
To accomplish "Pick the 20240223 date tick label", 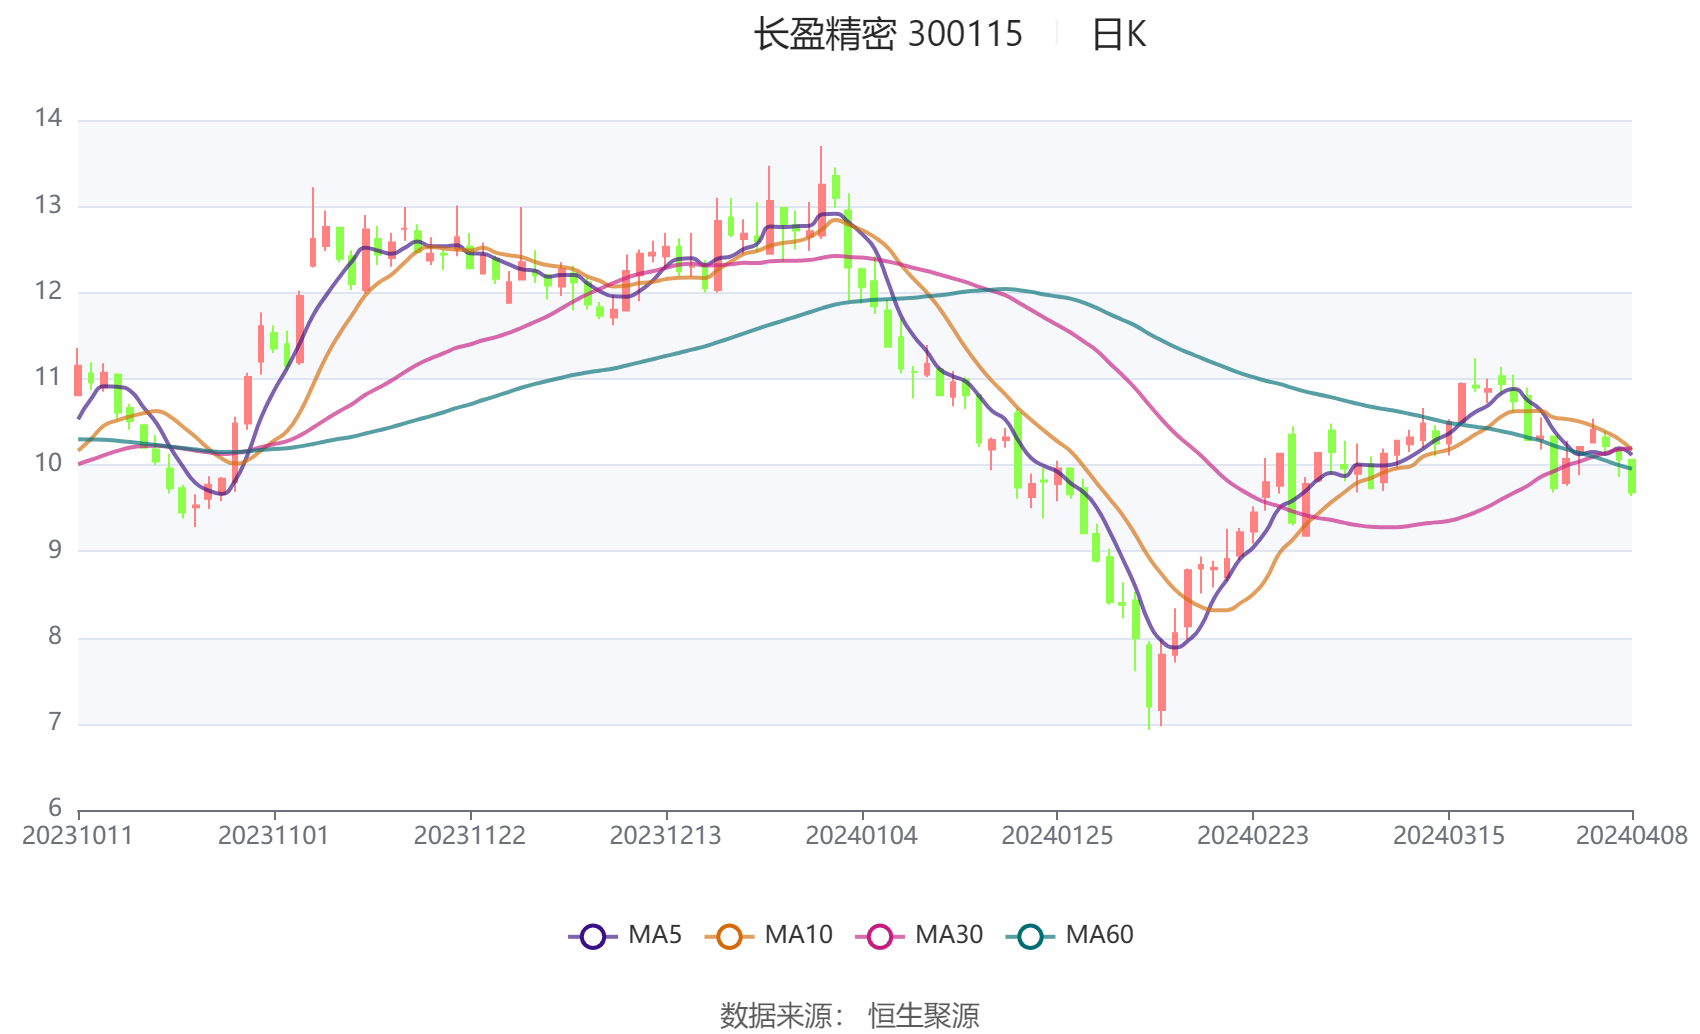I will coord(1253,836).
